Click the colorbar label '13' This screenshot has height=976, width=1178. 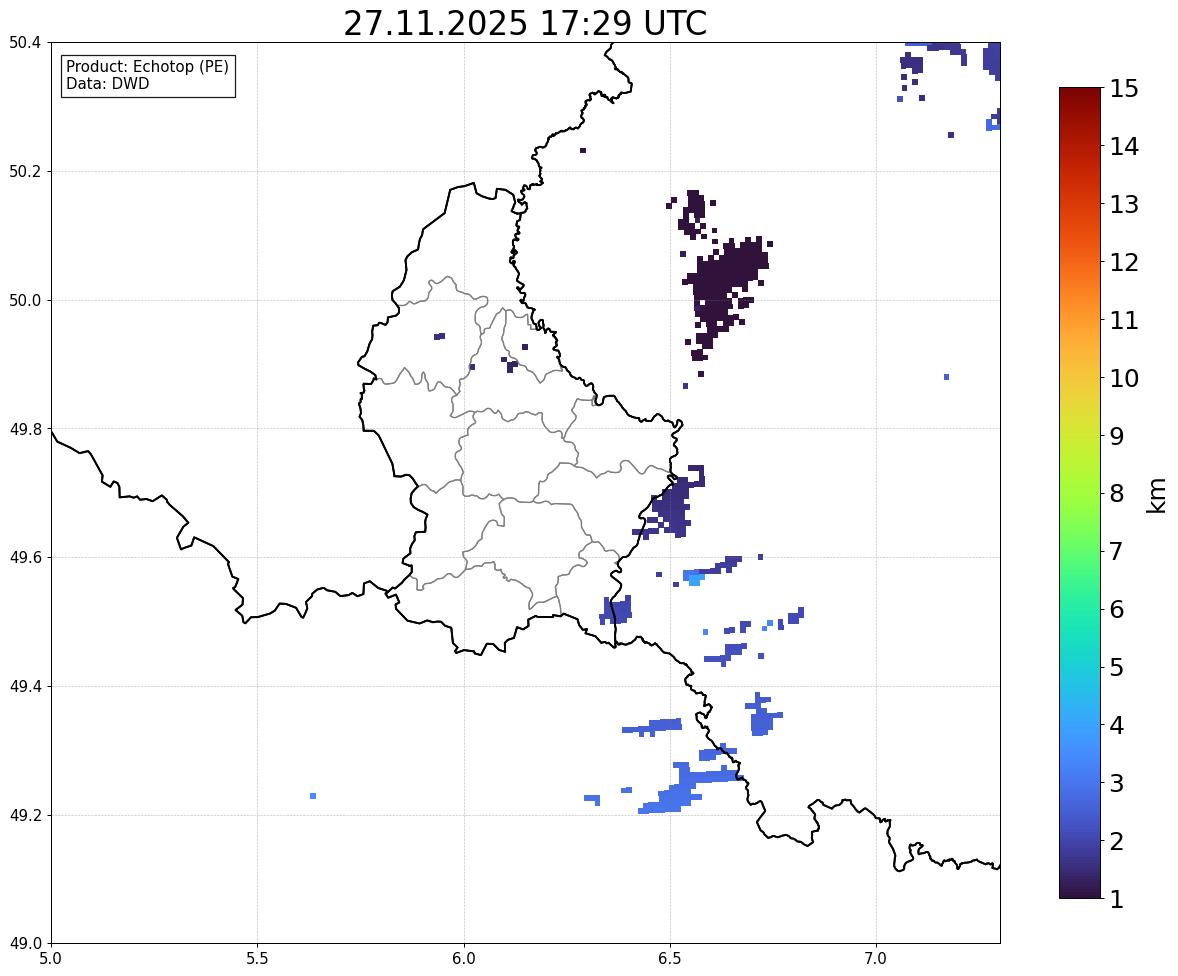tap(1123, 204)
